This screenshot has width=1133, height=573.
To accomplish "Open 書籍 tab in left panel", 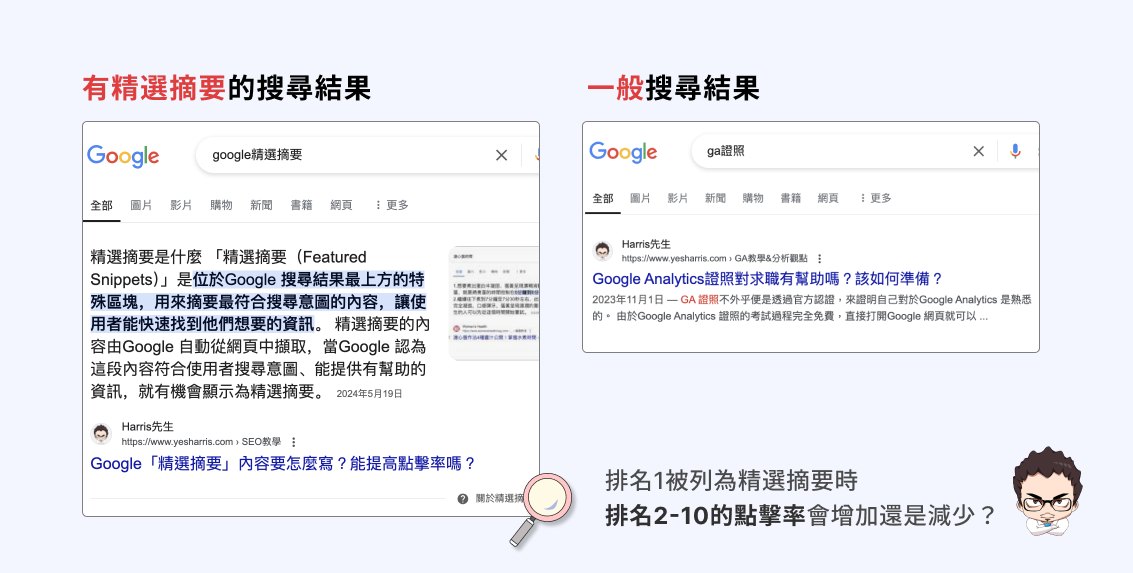I will 301,205.
